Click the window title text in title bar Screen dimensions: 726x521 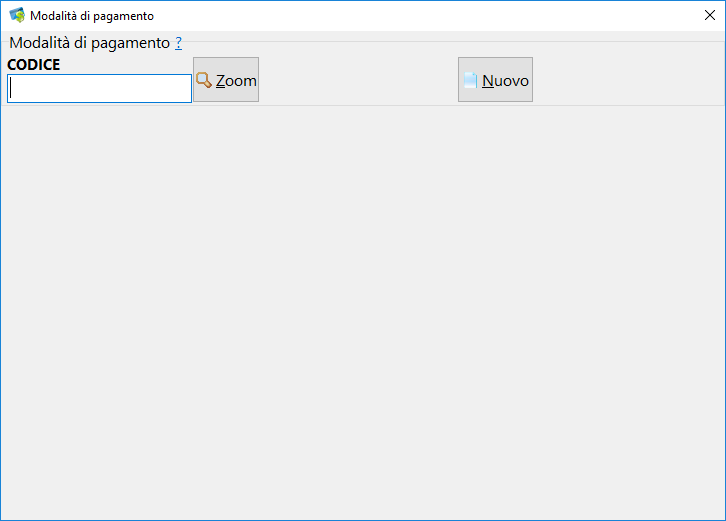tap(92, 16)
